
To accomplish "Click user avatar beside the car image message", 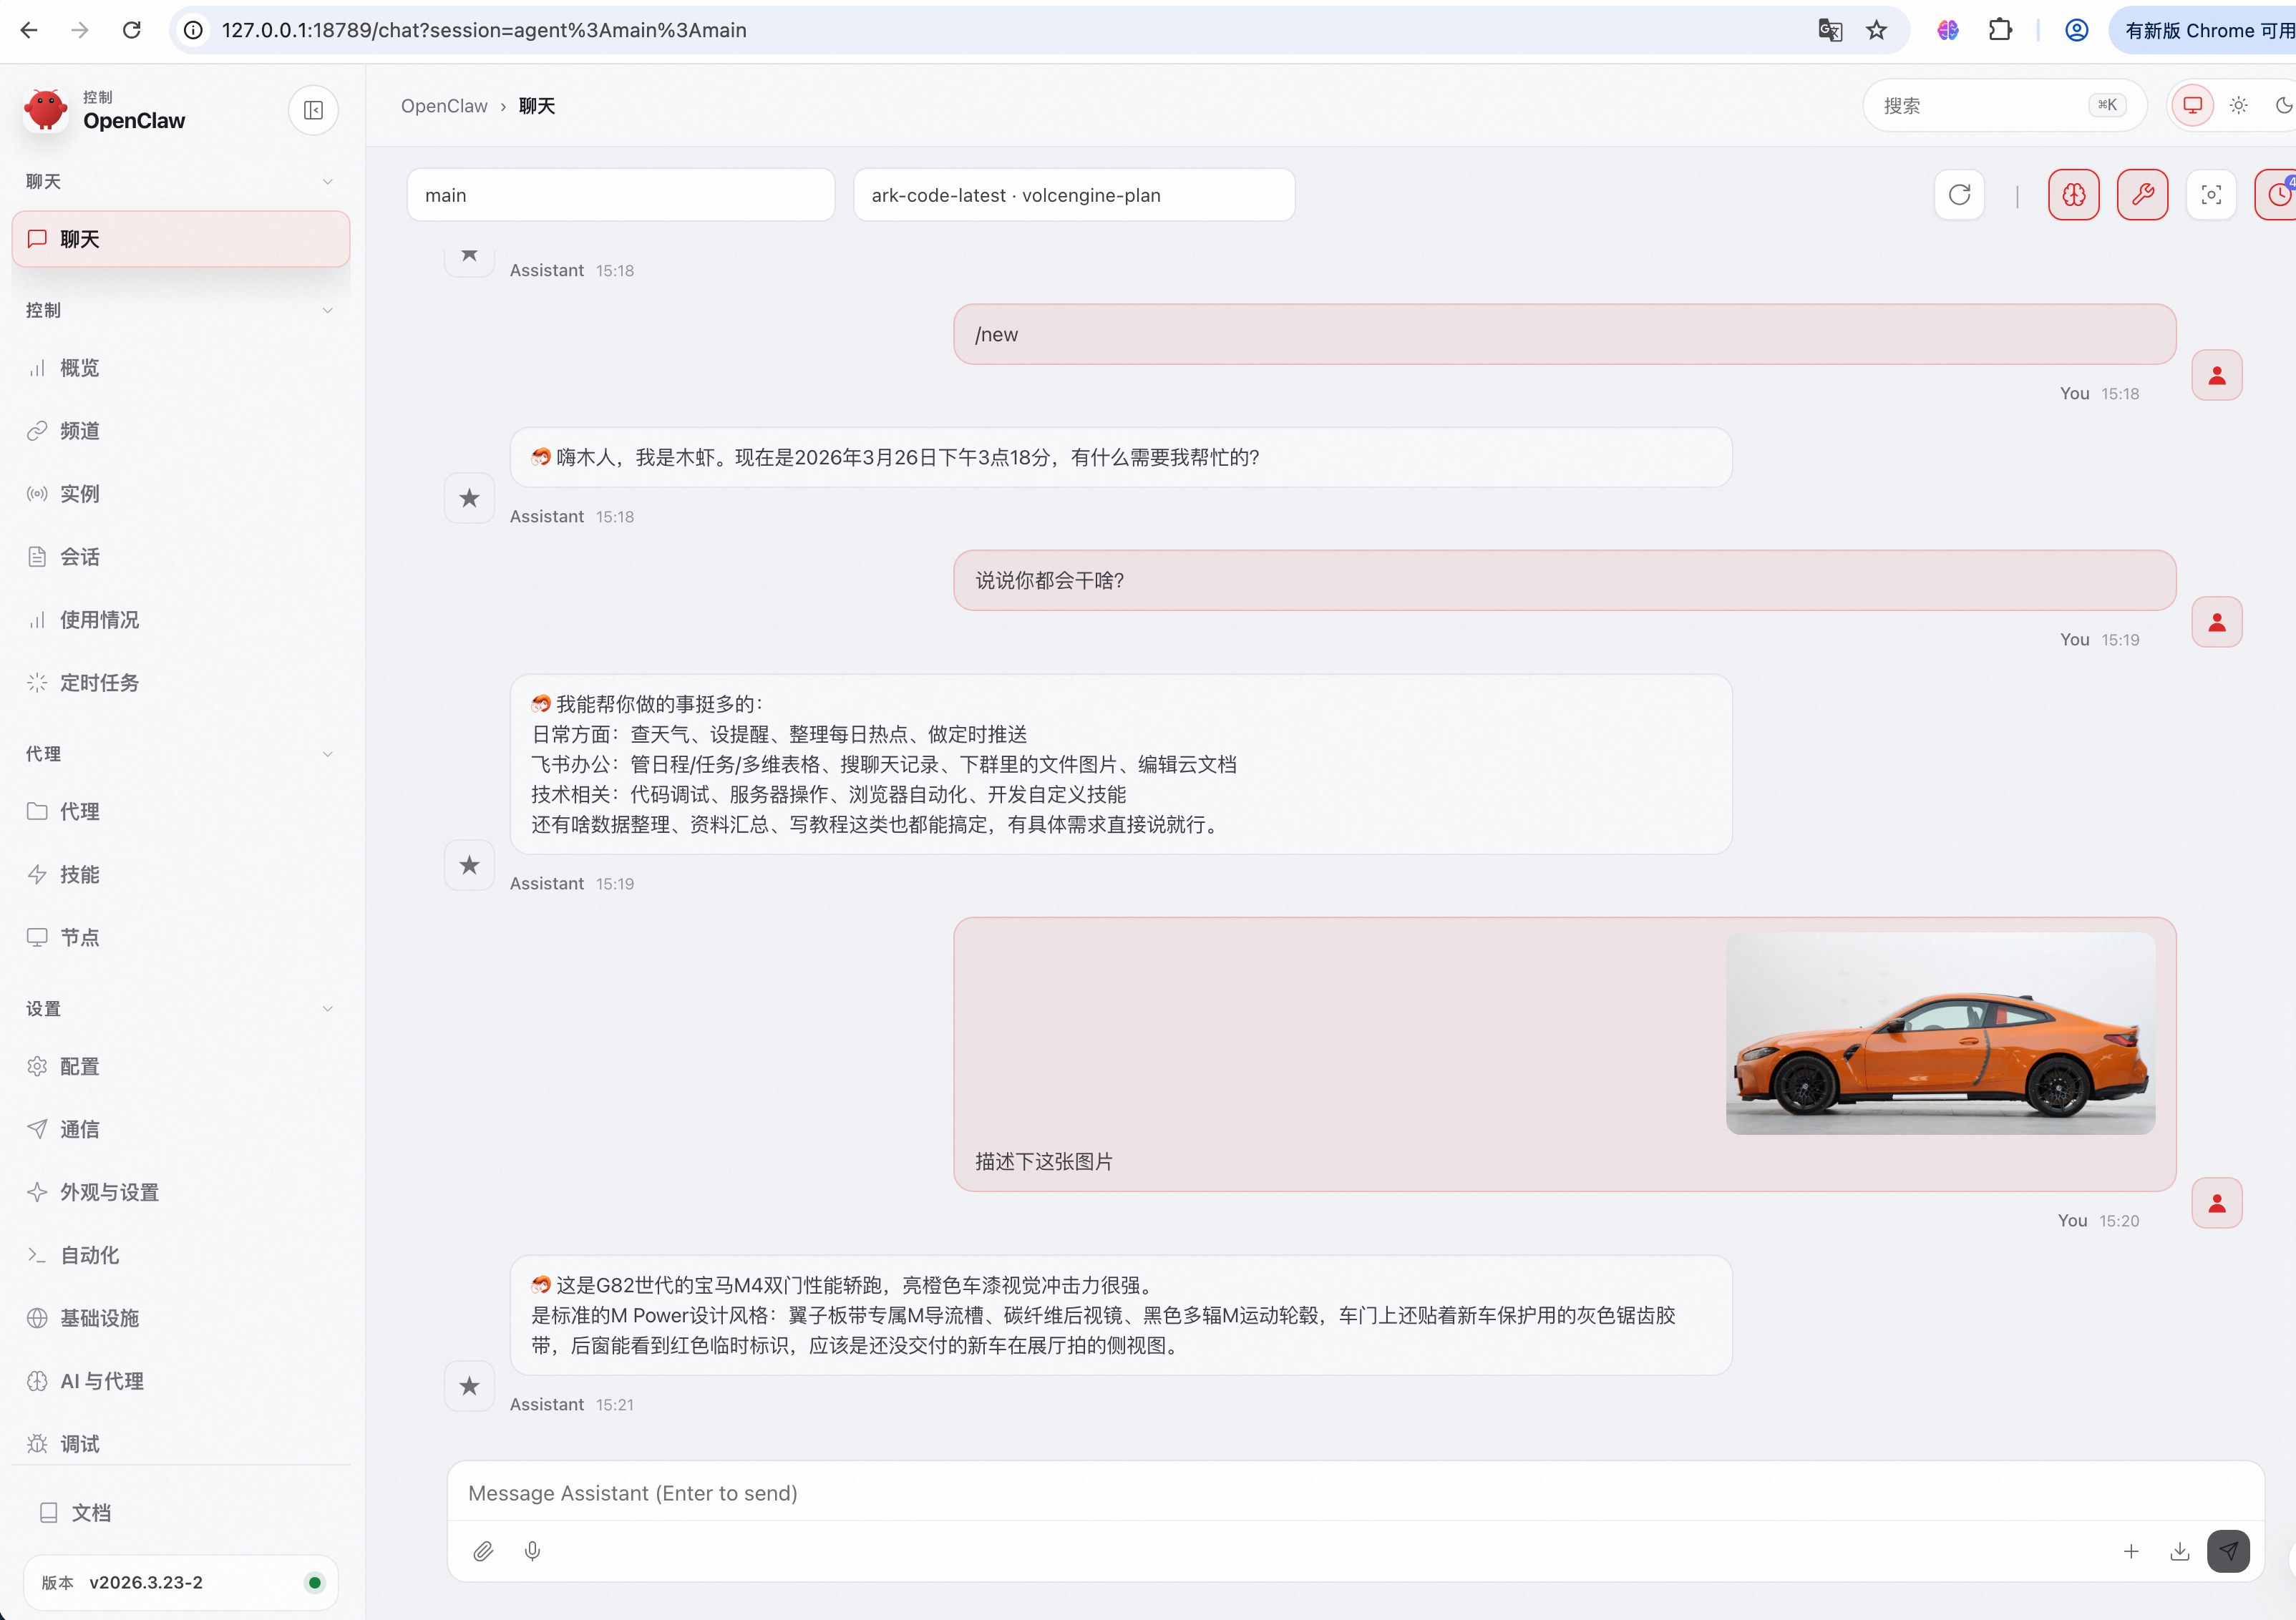I will [2216, 1203].
